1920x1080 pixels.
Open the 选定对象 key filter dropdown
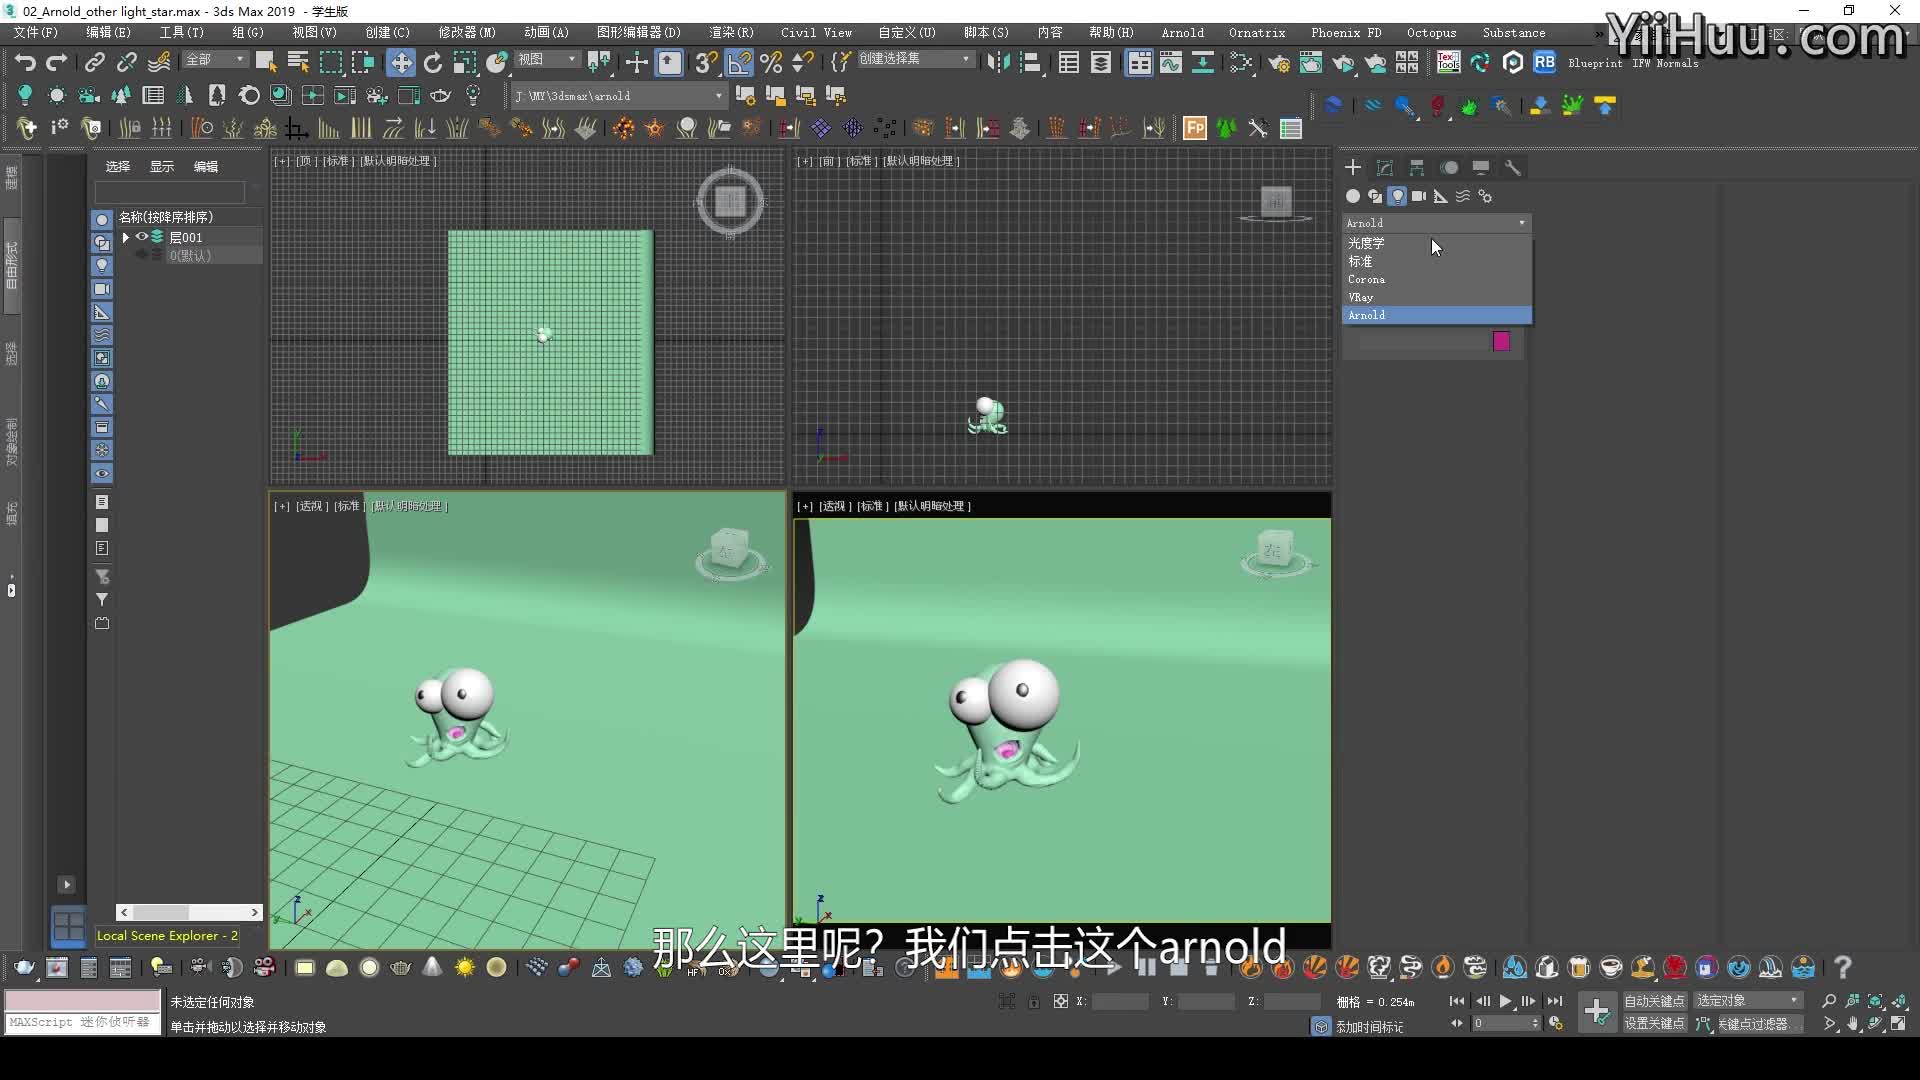pyautogui.click(x=1747, y=1001)
